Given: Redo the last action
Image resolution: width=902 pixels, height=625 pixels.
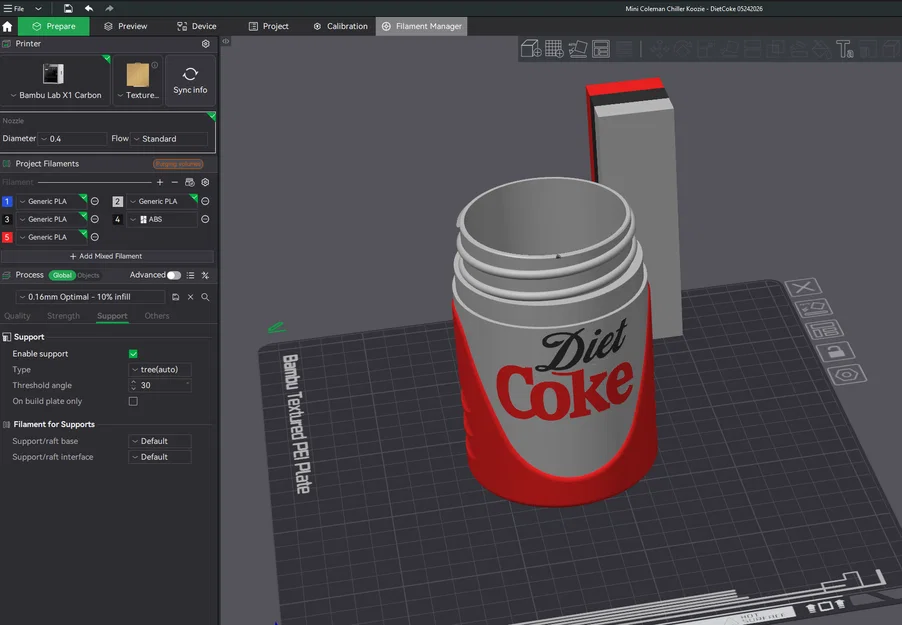Looking at the screenshot, I should pyautogui.click(x=109, y=9).
